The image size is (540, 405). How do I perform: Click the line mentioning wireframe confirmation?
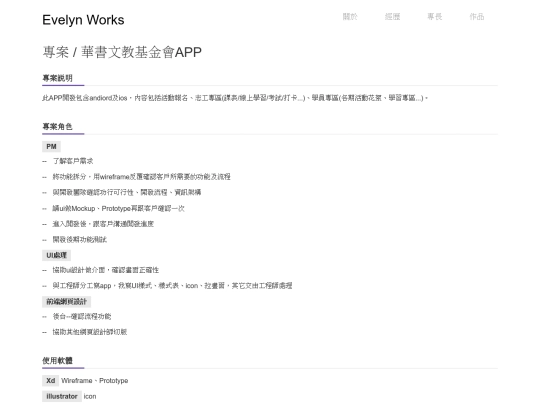pyautogui.click(x=141, y=177)
